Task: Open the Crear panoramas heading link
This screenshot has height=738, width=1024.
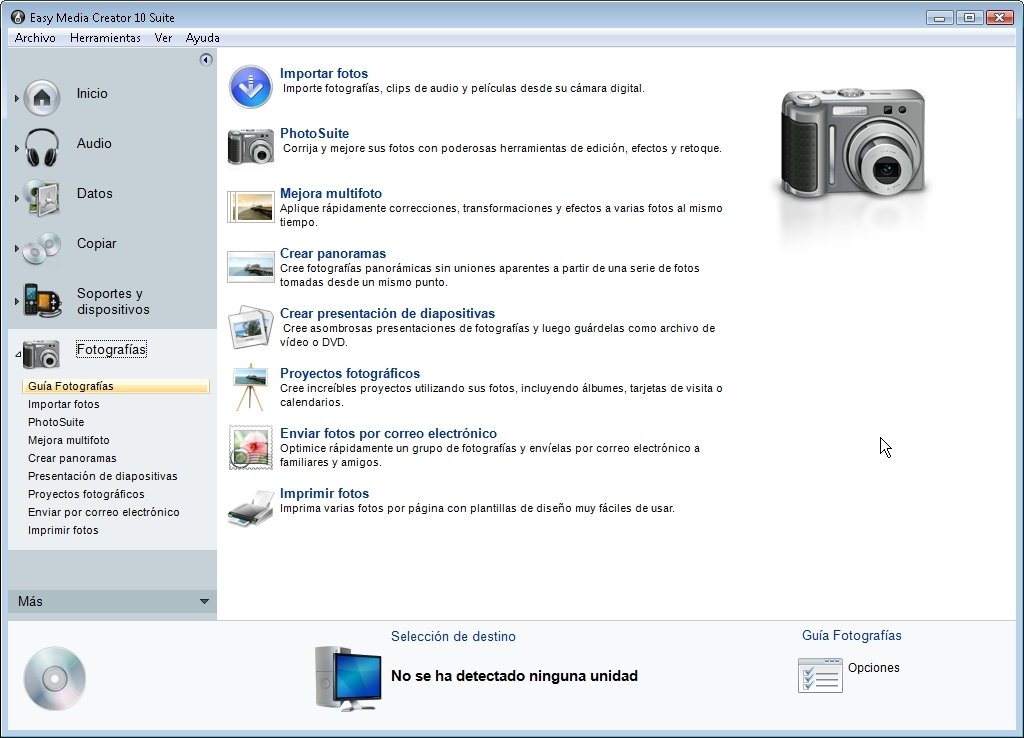Action: pos(333,253)
